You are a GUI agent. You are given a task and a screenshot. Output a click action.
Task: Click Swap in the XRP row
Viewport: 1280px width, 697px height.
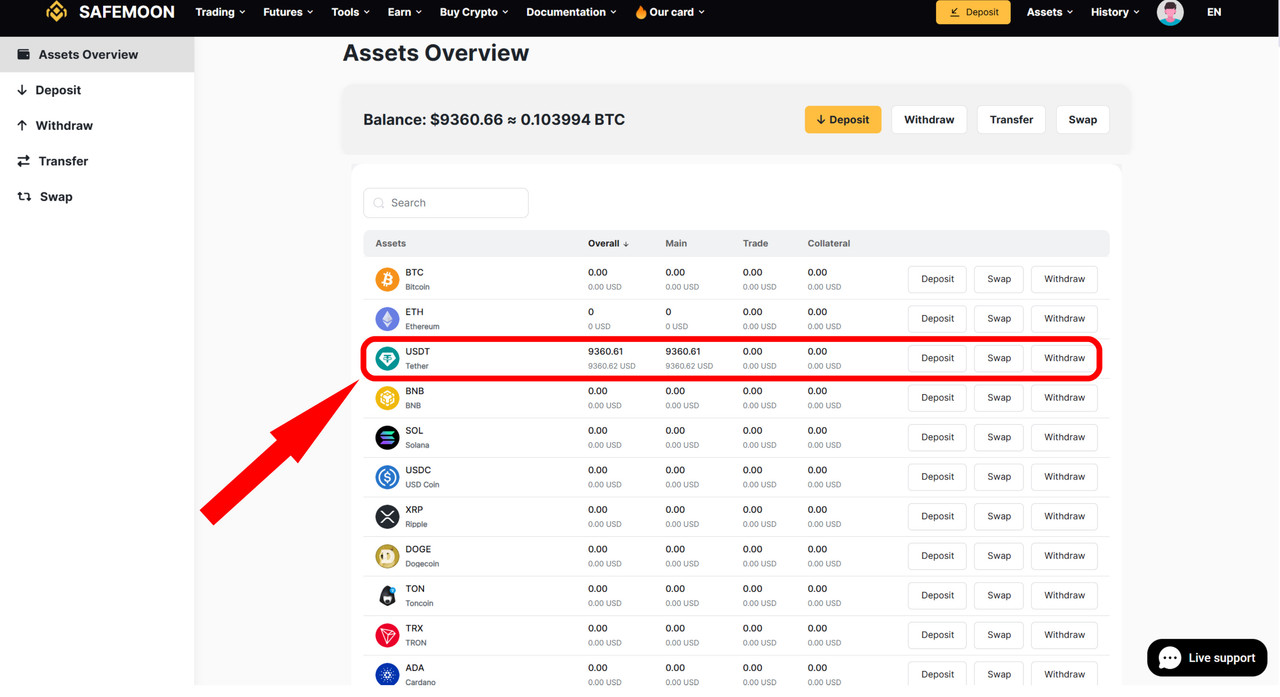click(x=999, y=516)
